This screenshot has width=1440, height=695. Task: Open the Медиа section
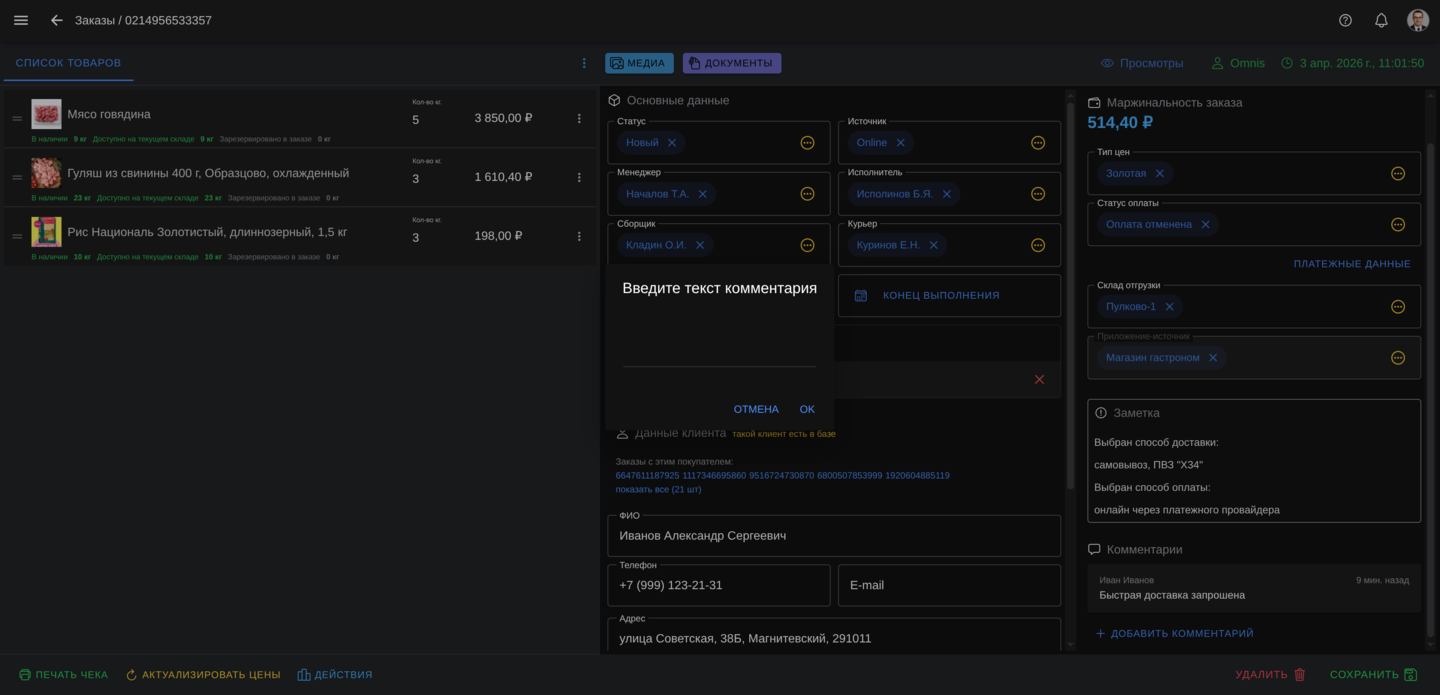click(x=639, y=63)
